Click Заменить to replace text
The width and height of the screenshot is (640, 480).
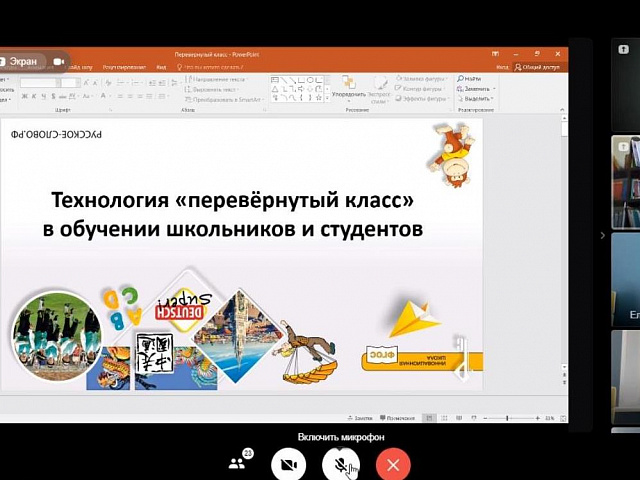(476, 89)
